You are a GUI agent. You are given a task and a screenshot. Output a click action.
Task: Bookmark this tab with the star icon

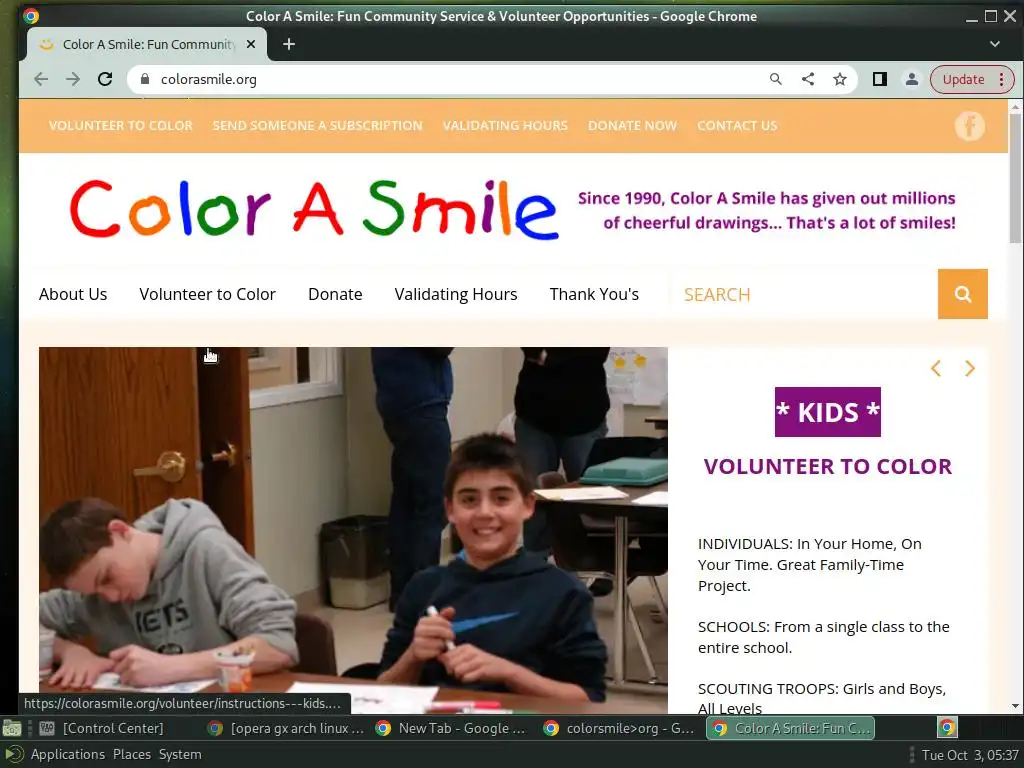pos(840,79)
